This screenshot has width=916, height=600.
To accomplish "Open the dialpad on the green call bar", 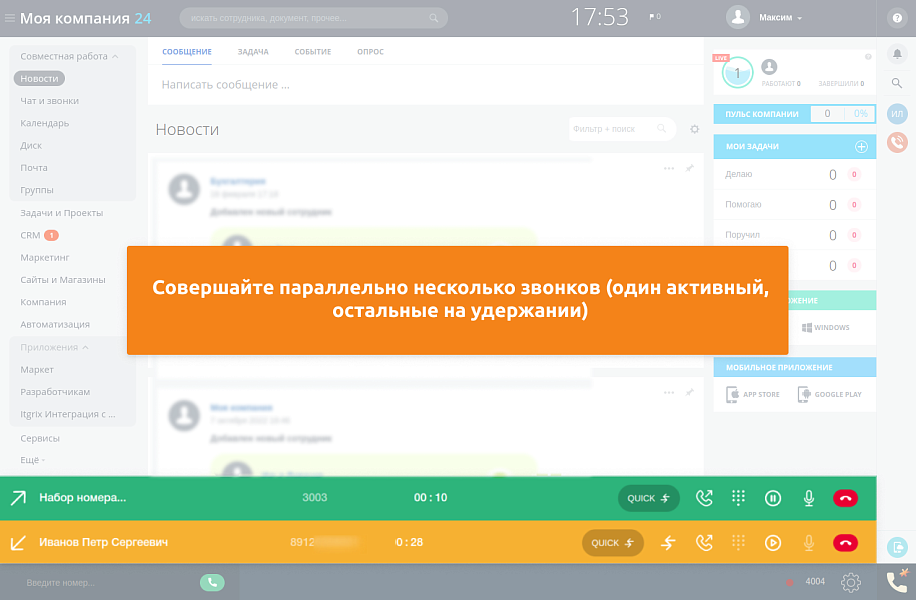I will (738, 497).
